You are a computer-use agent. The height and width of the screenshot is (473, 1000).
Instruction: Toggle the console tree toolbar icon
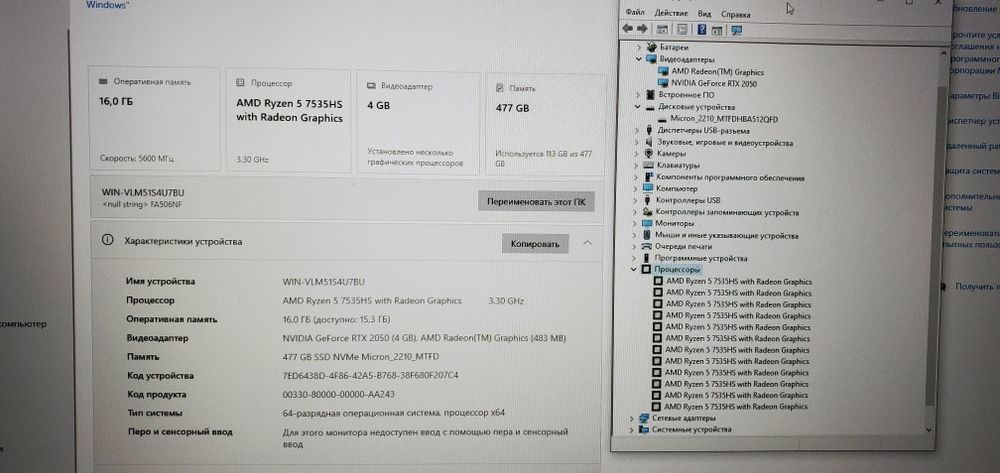(x=663, y=30)
